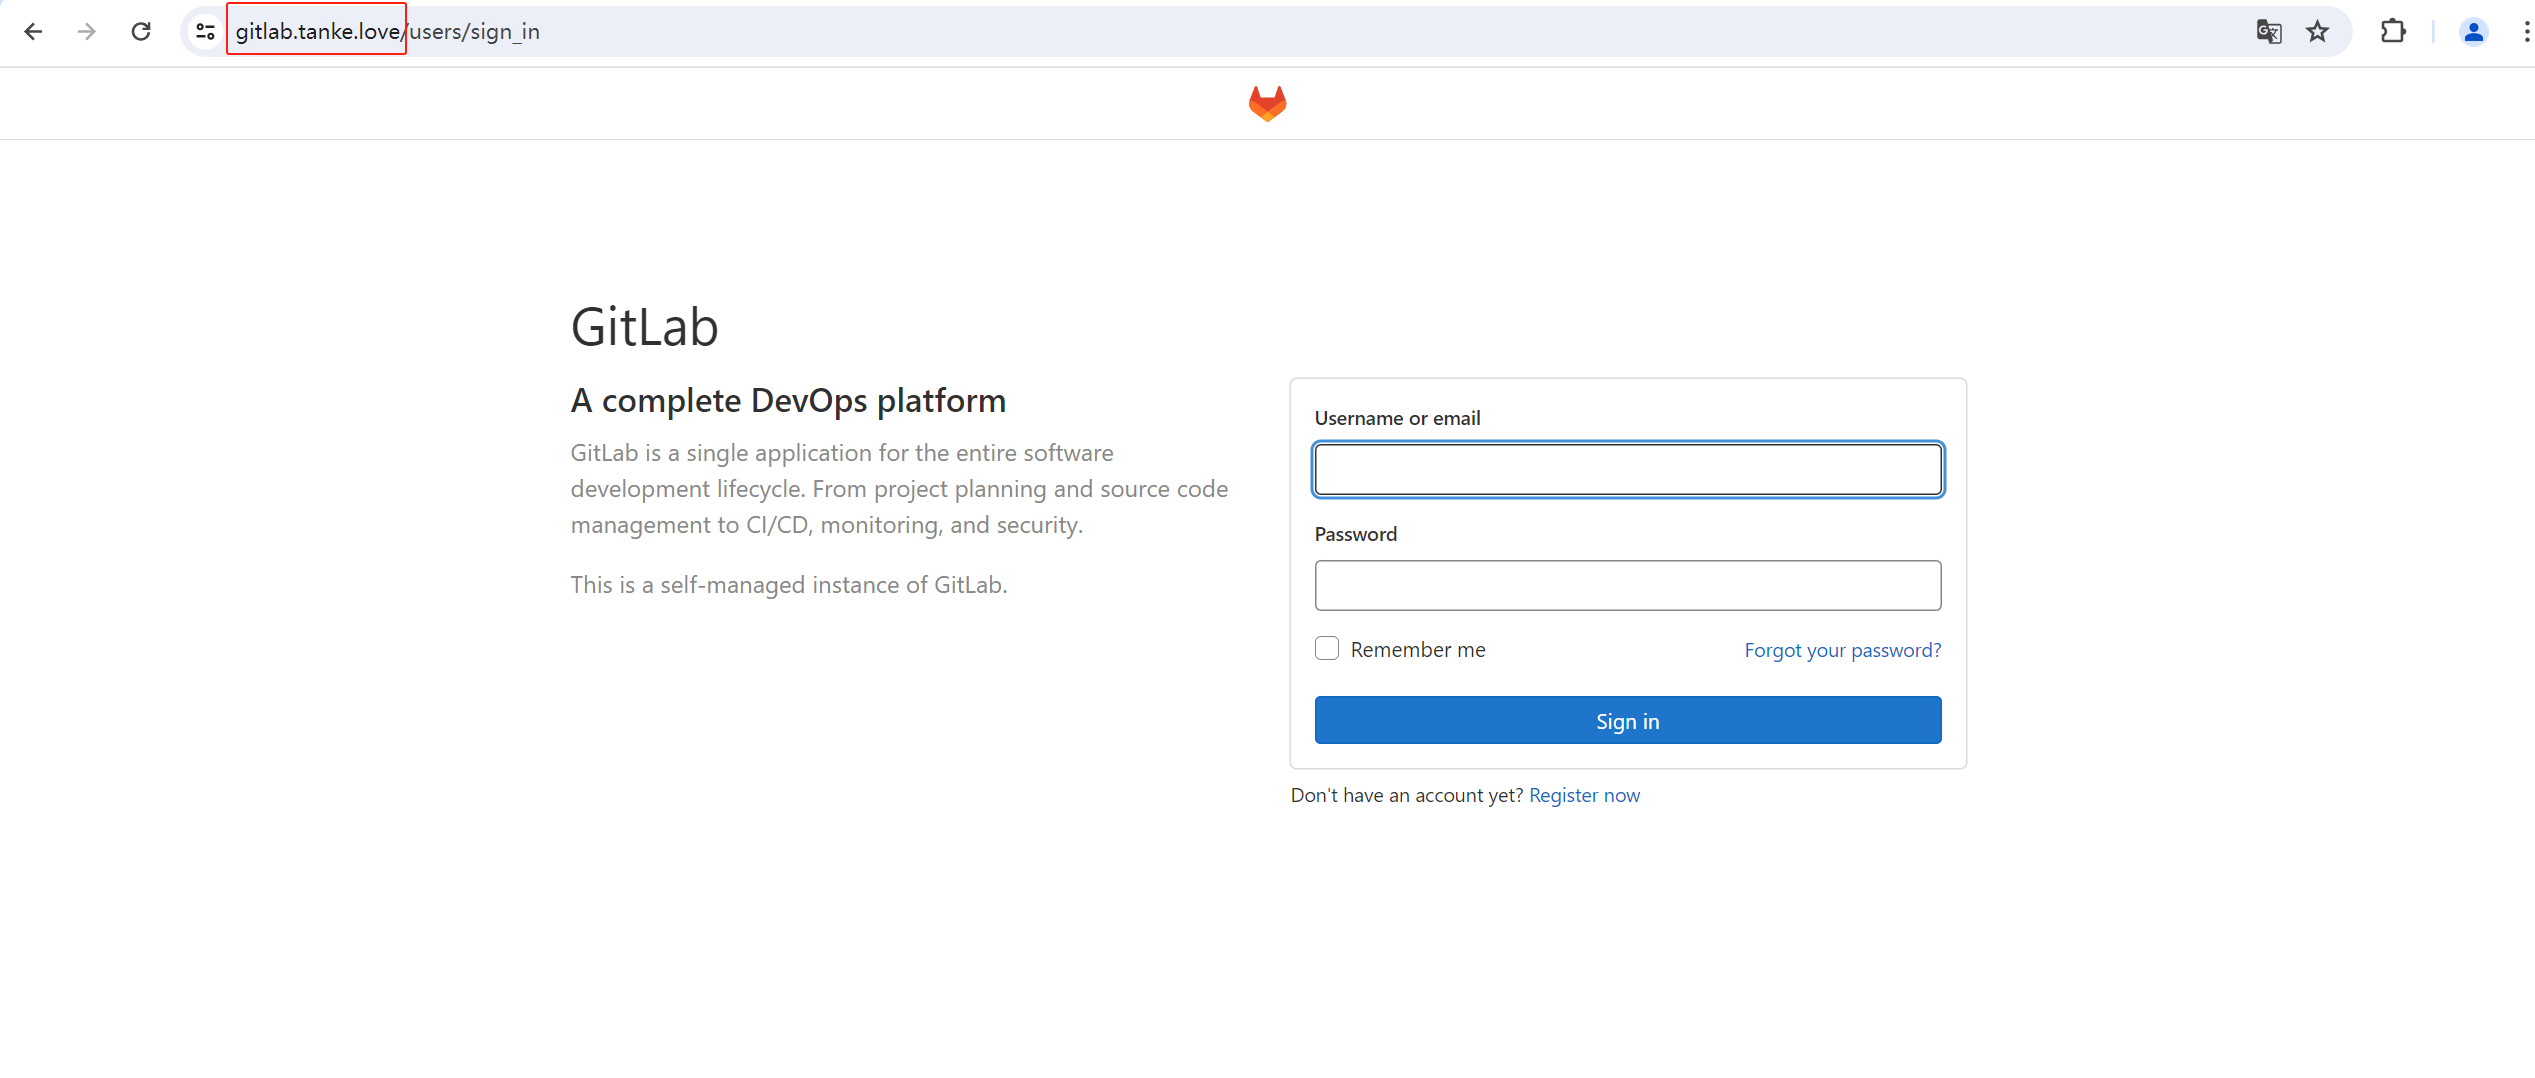Enable the Remember me checkbox
This screenshot has height=1078, width=2535.
[x=1327, y=649]
